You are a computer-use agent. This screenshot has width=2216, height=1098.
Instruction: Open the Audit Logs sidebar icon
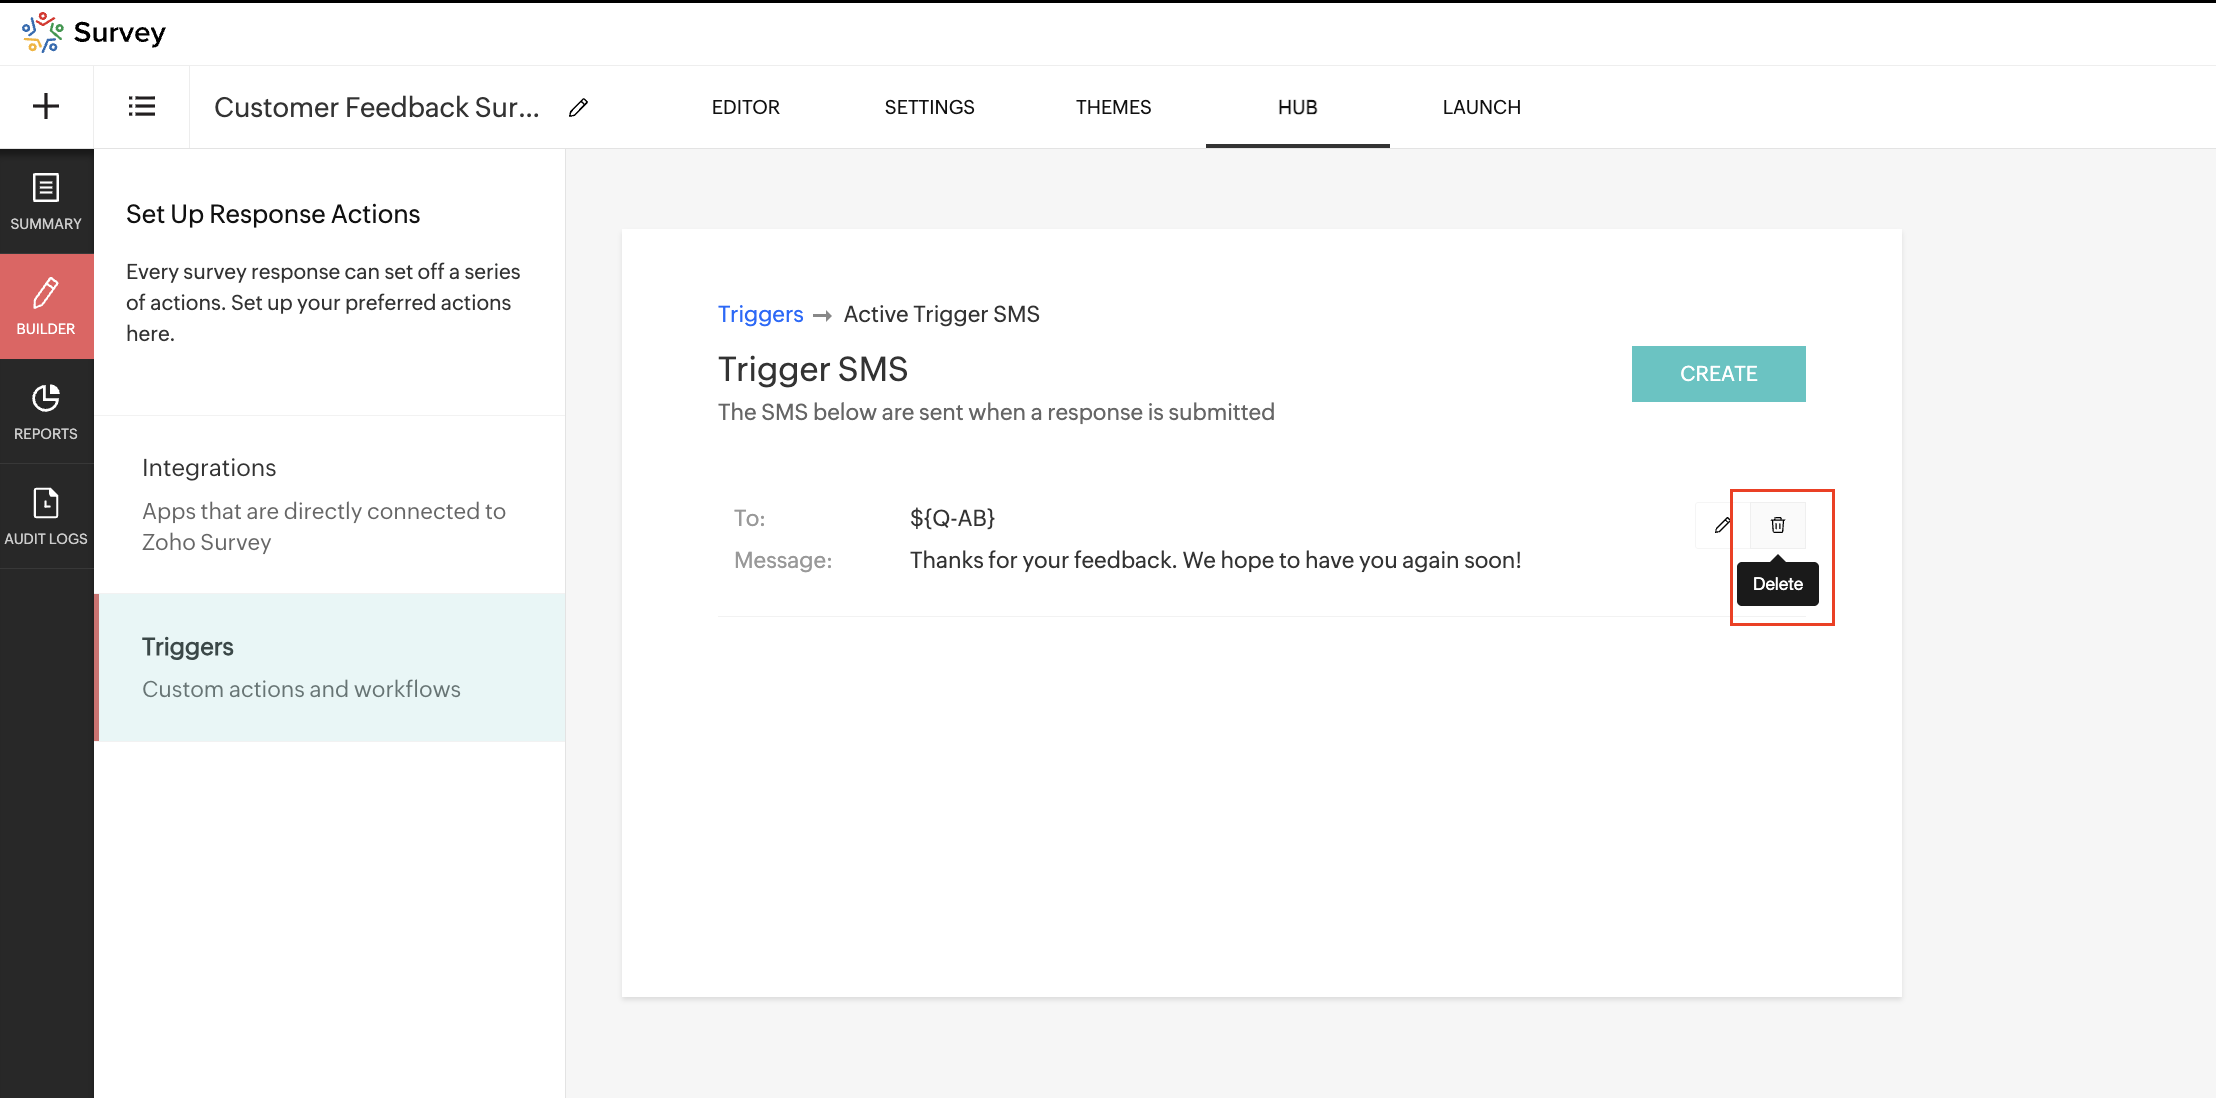(x=46, y=516)
